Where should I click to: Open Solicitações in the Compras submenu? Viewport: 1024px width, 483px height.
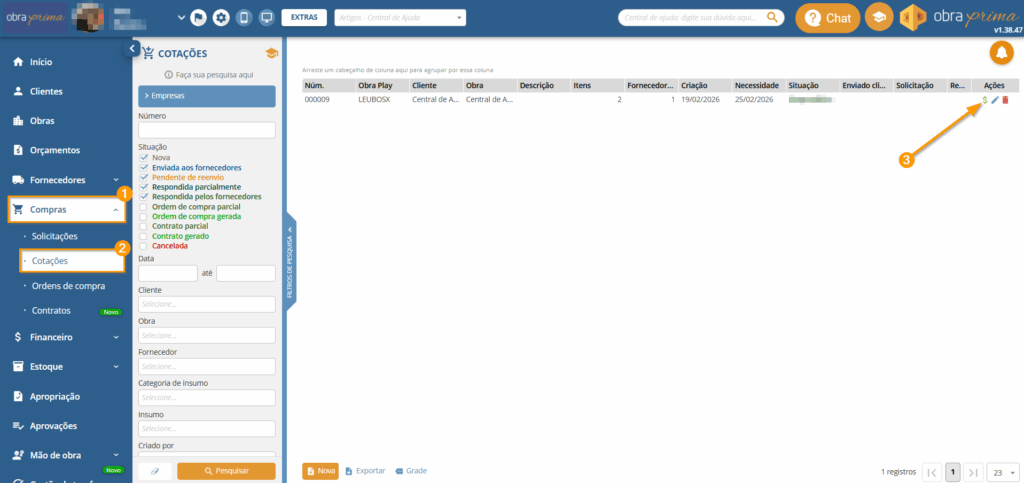tap(68, 236)
